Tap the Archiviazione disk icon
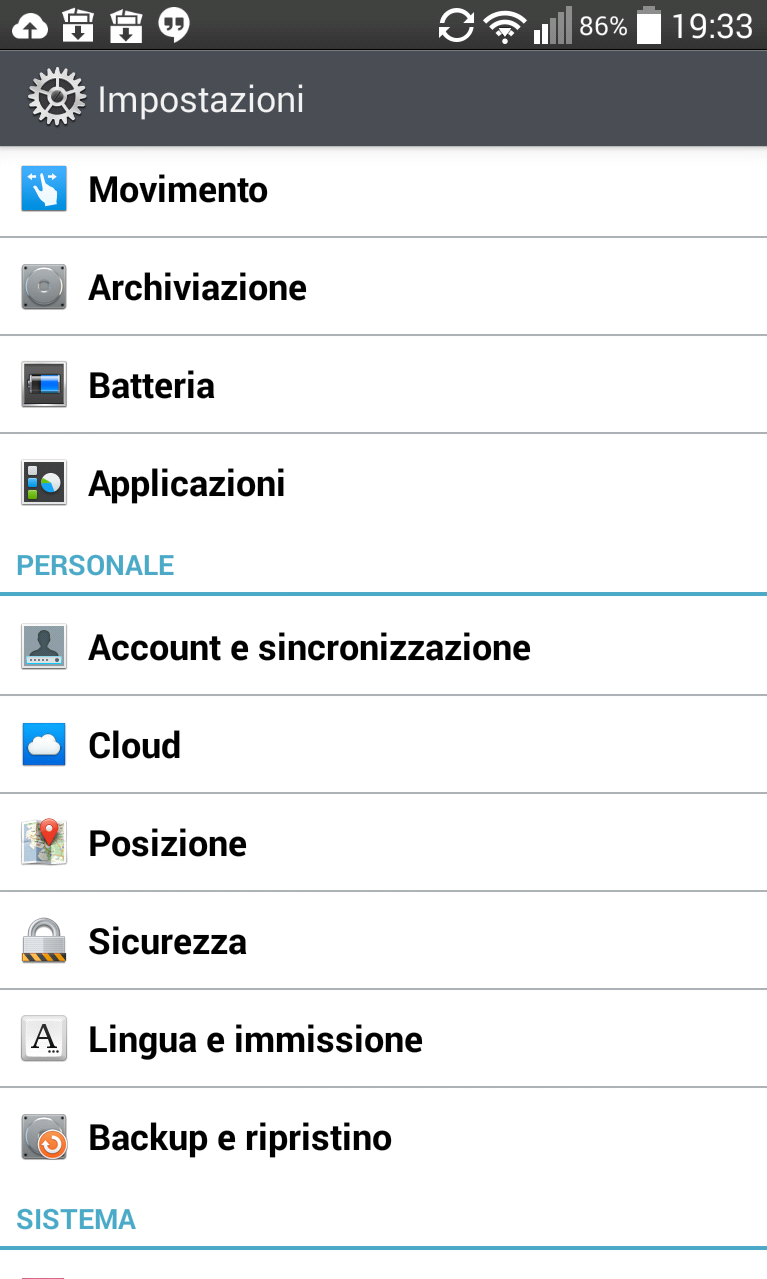The height and width of the screenshot is (1279, 767). (44, 287)
